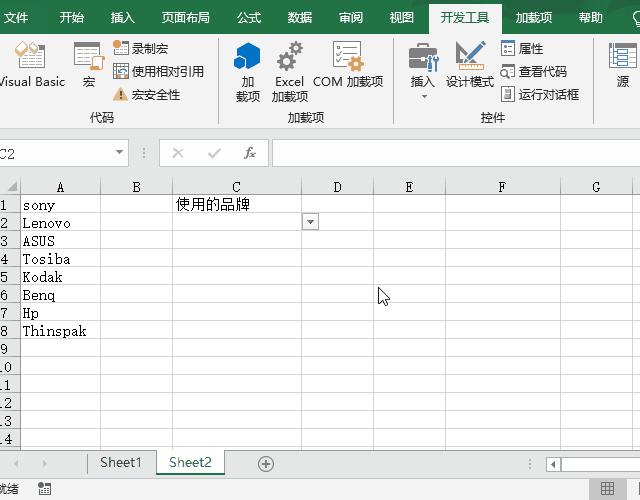Viewport: 640px width, 500px height.
Task: Select cell A1 containing sony
Action: click(x=60, y=204)
